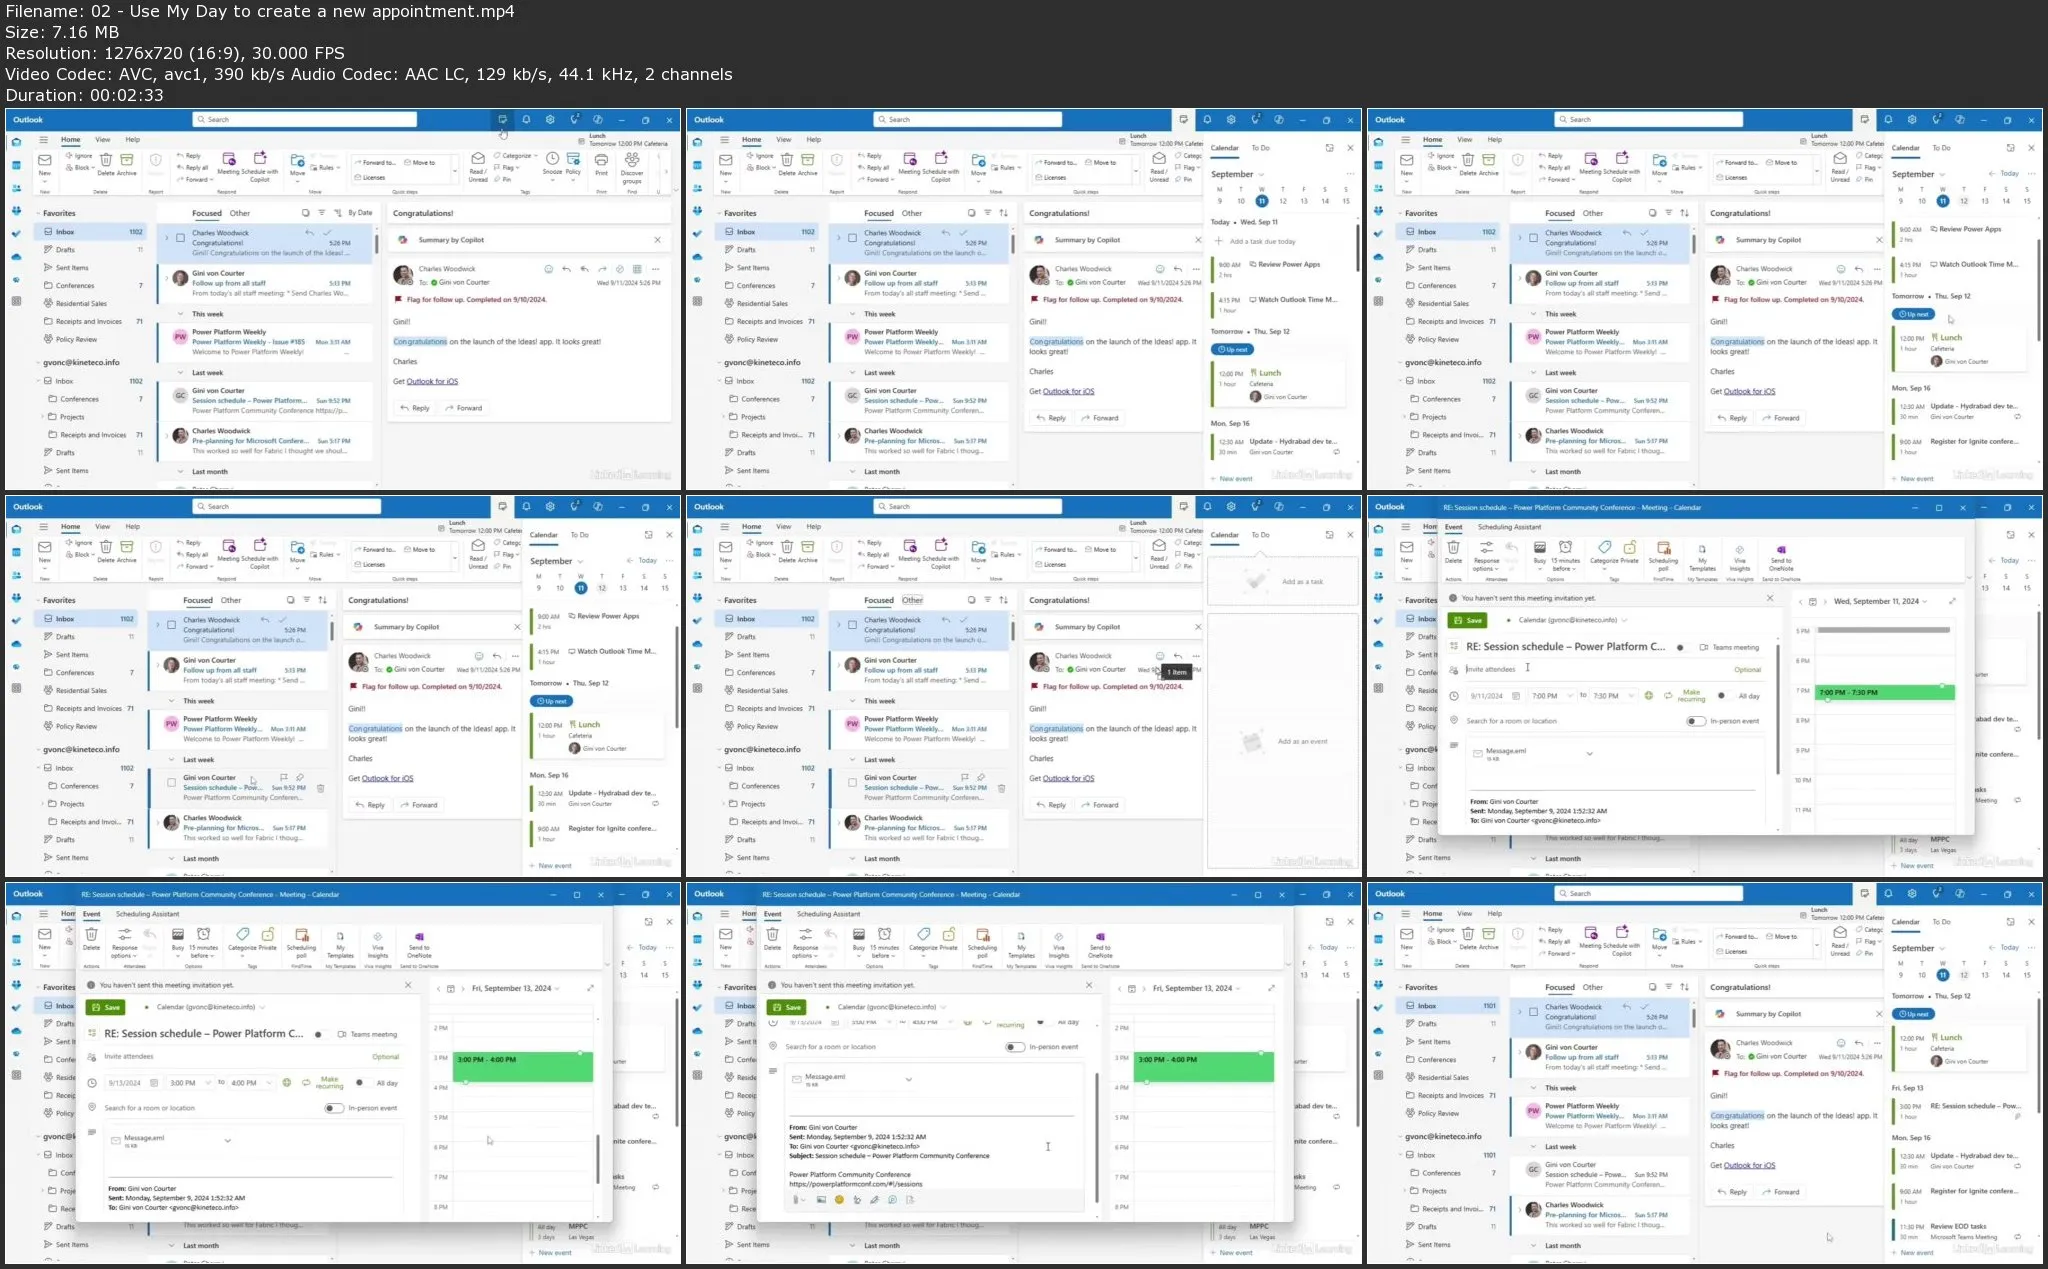2048x1269 pixels.
Task: Click the Print icon in the Home ribbon
Action: click(601, 160)
